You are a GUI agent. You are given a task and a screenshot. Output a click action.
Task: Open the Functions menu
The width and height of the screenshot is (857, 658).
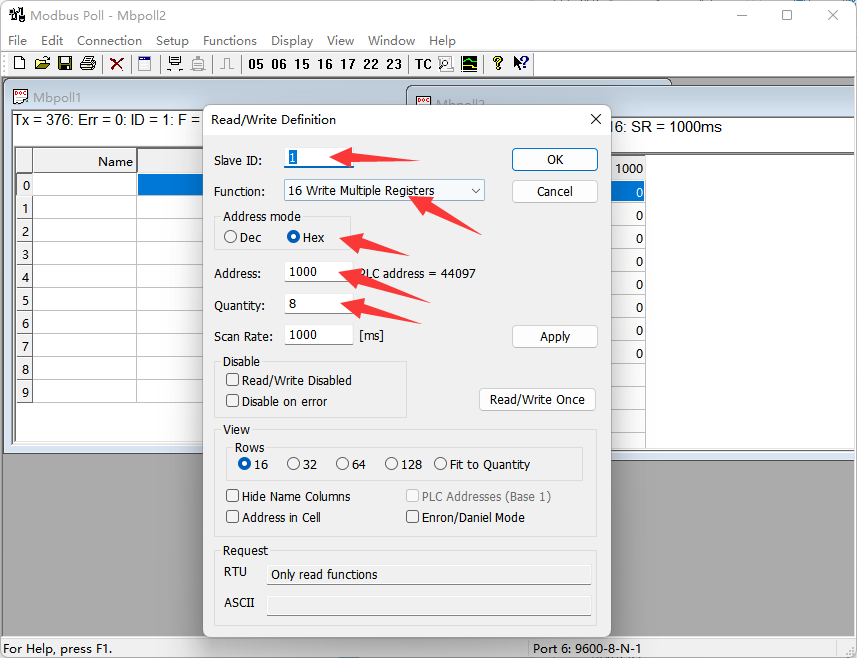coord(230,41)
